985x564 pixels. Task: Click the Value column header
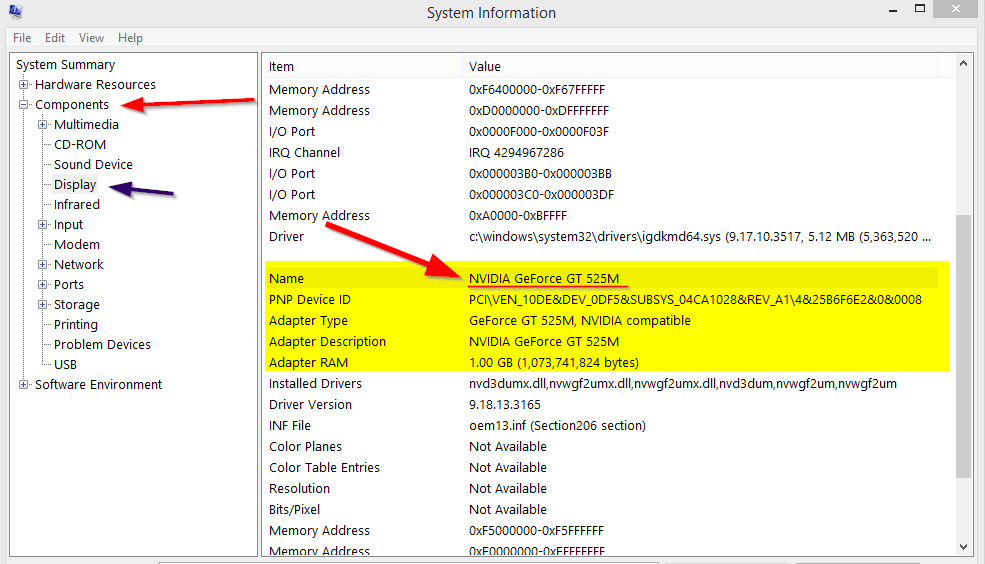point(700,67)
